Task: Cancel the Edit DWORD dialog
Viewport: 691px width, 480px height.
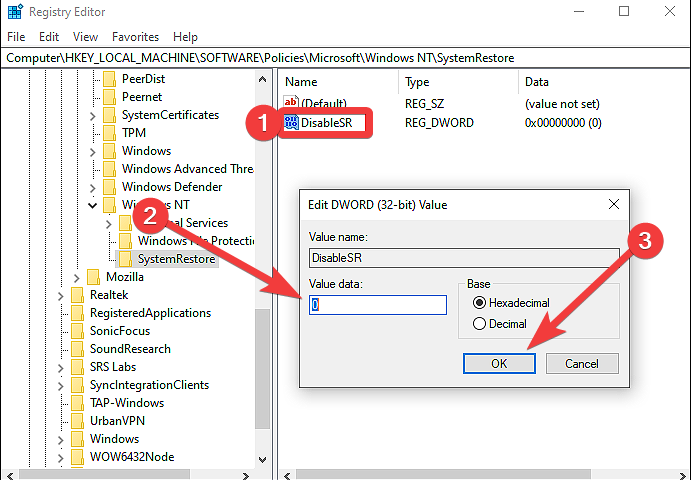Action: 582,364
